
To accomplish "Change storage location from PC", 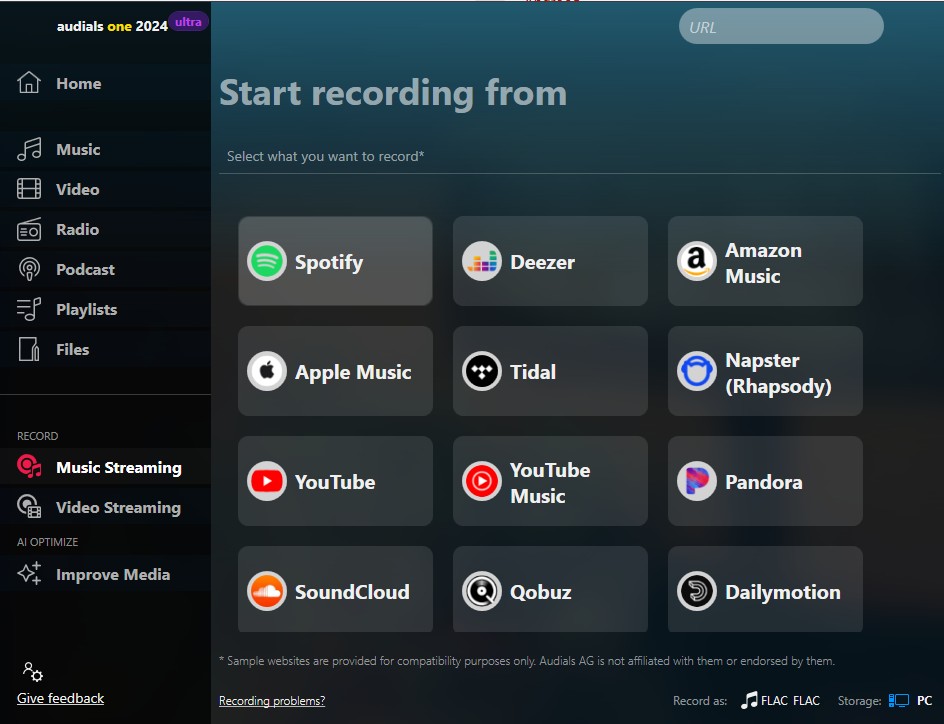I will [x=910, y=701].
